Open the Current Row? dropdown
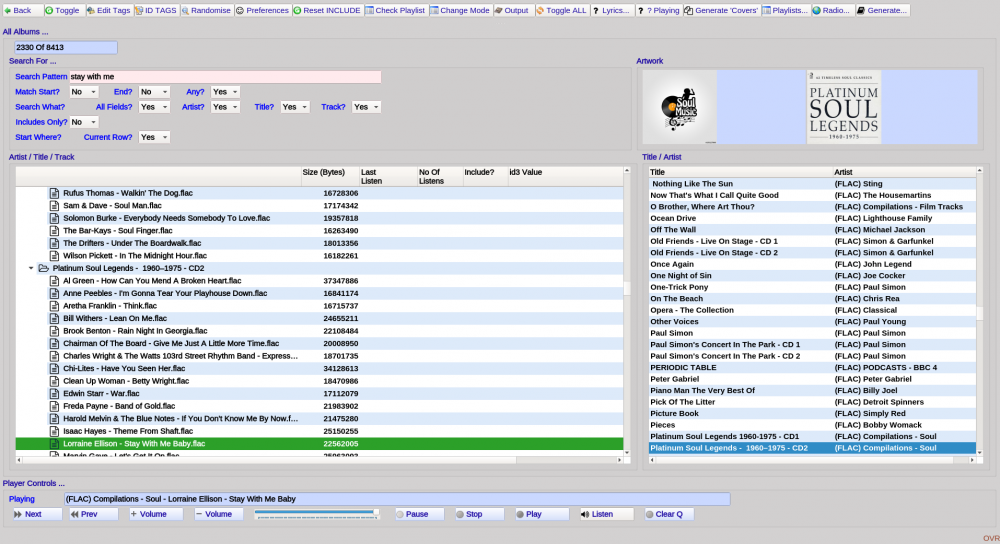The height and width of the screenshot is (544, 1000). (x=154, y=137)
